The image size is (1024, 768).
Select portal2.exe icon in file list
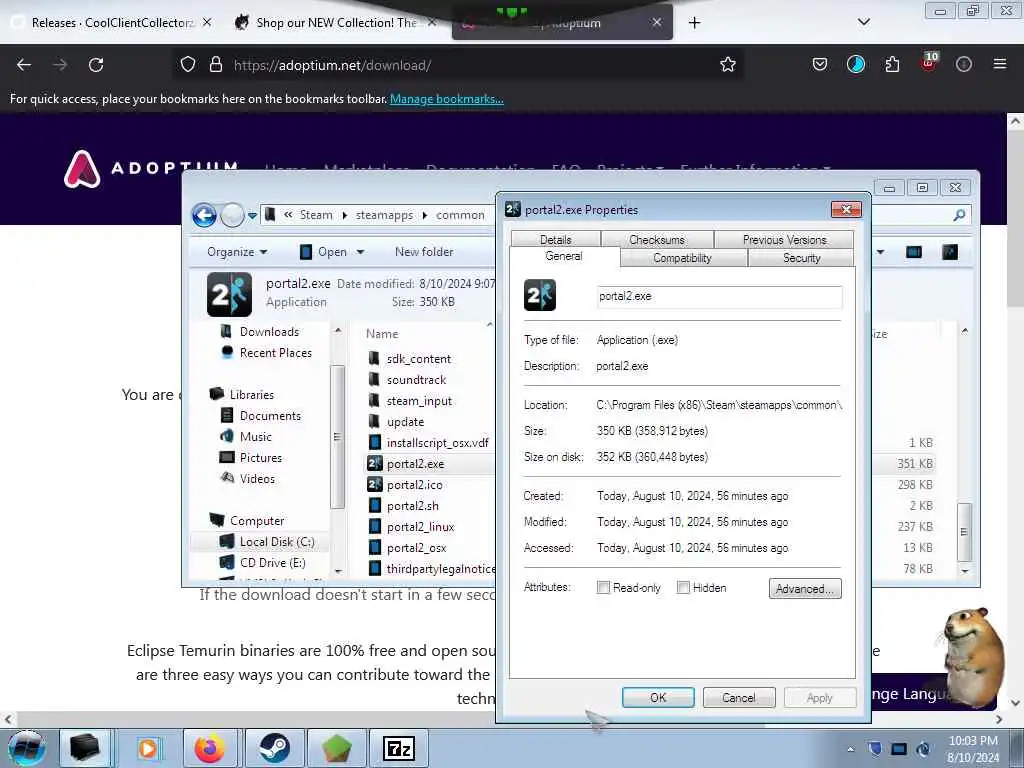point(374,464)
